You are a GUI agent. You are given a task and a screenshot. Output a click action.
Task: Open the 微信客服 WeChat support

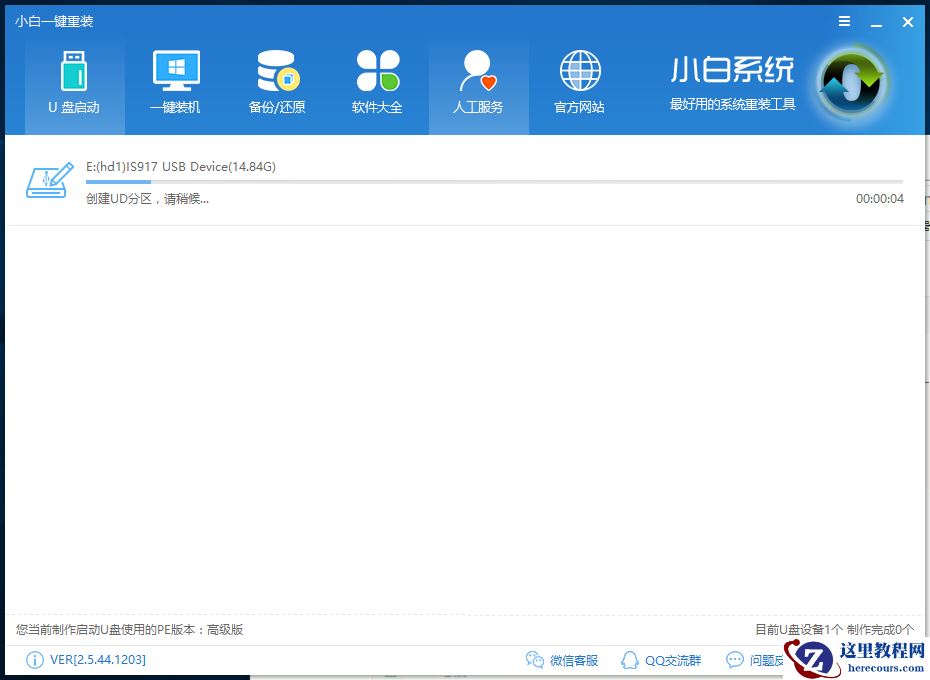tap(562, 660)
